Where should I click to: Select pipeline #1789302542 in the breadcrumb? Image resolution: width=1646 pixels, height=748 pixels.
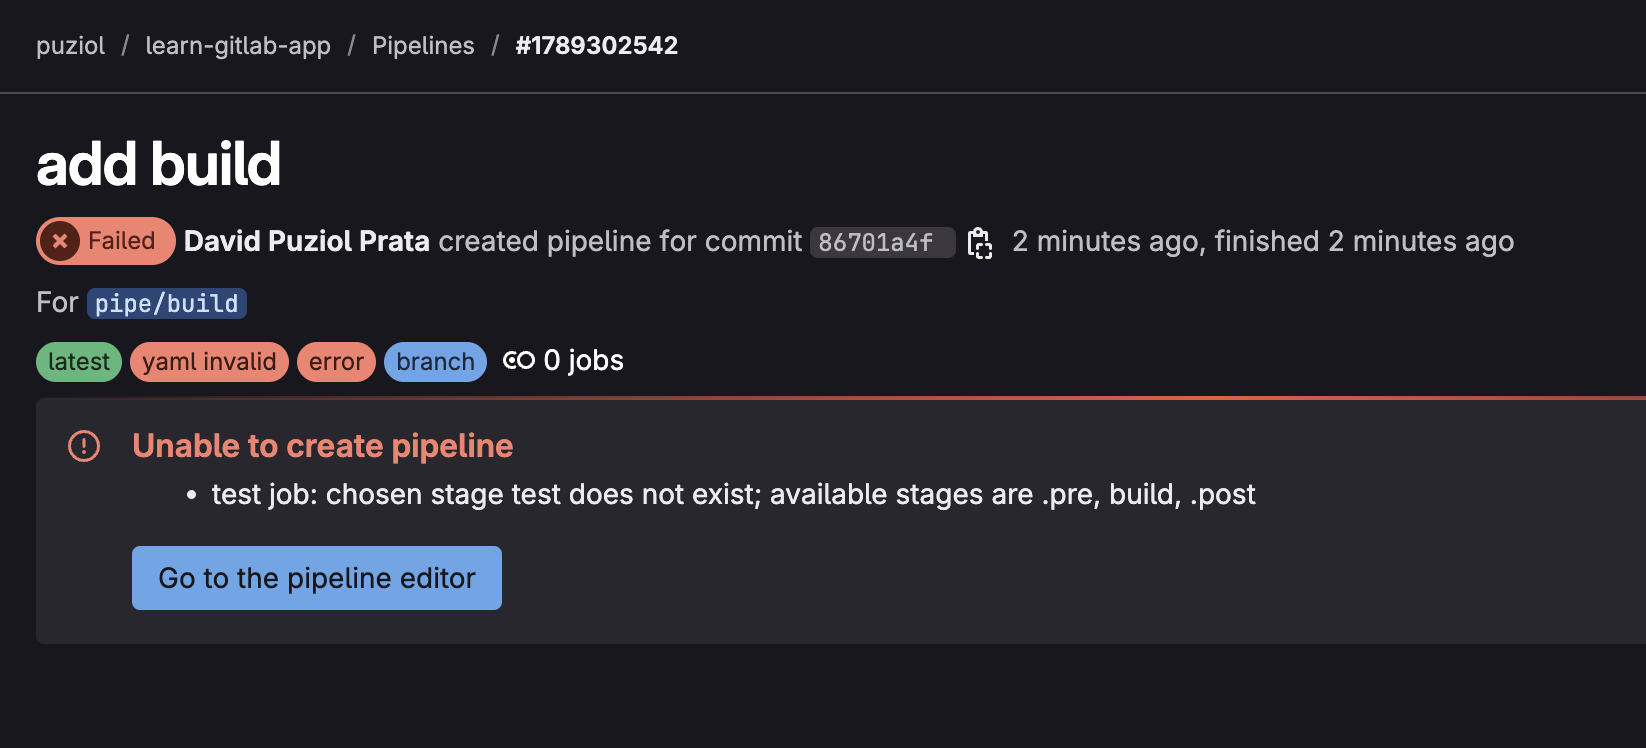(596, 45)
